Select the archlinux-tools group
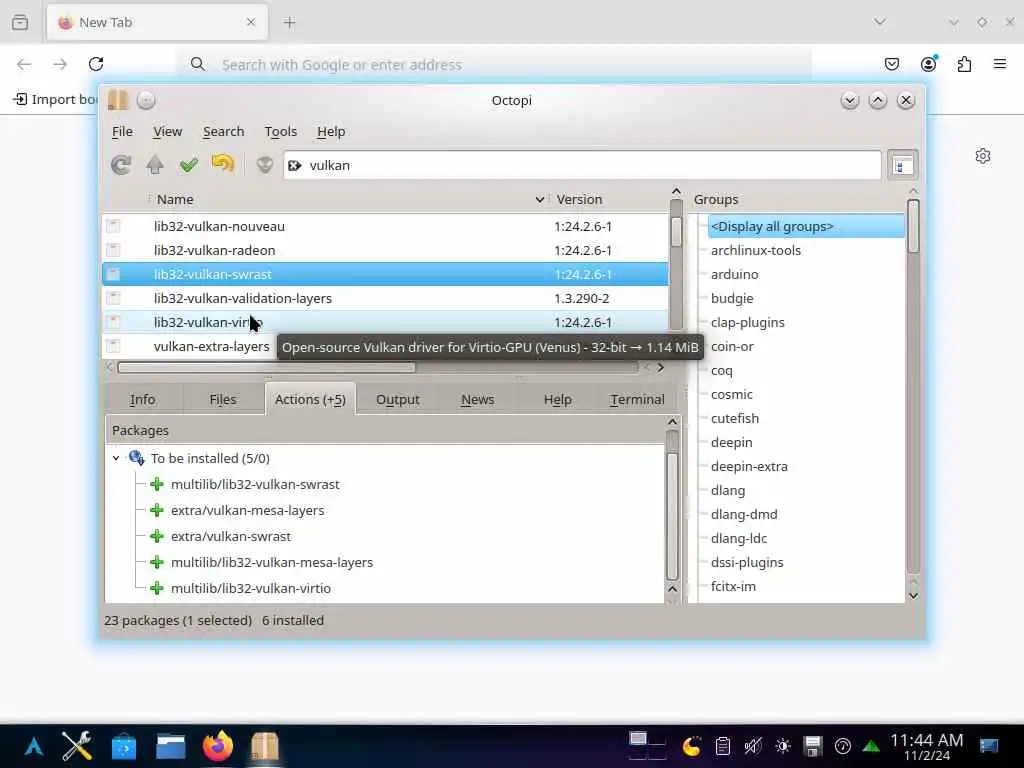 pos(756,250)
